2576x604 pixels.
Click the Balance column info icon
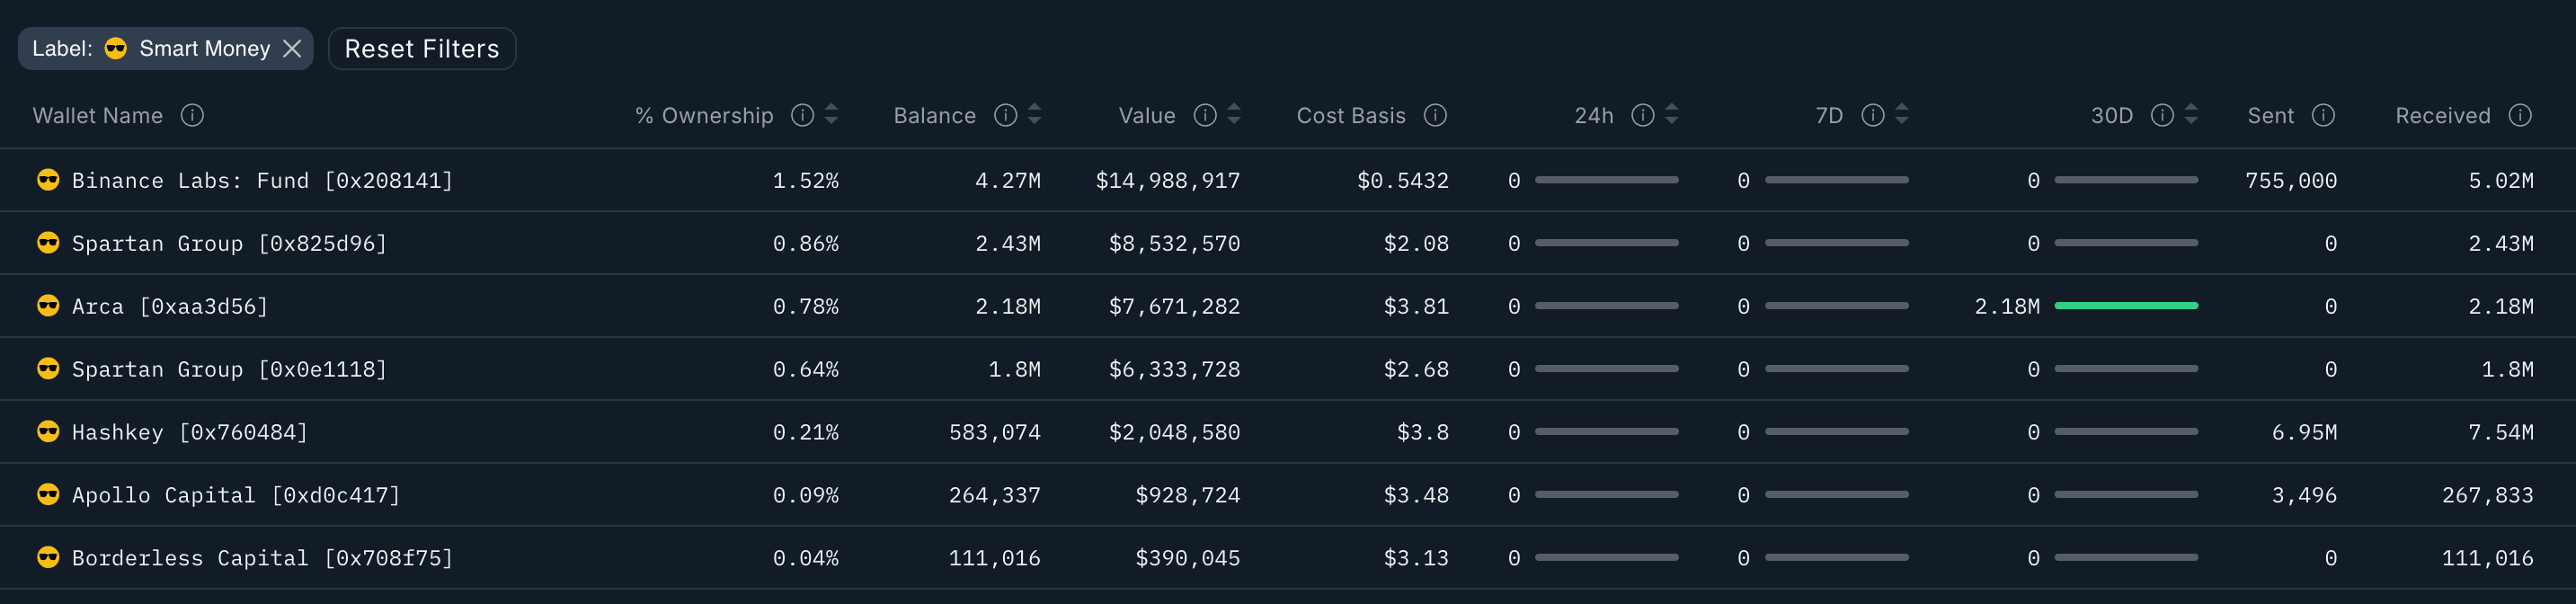pos(1005,116)
